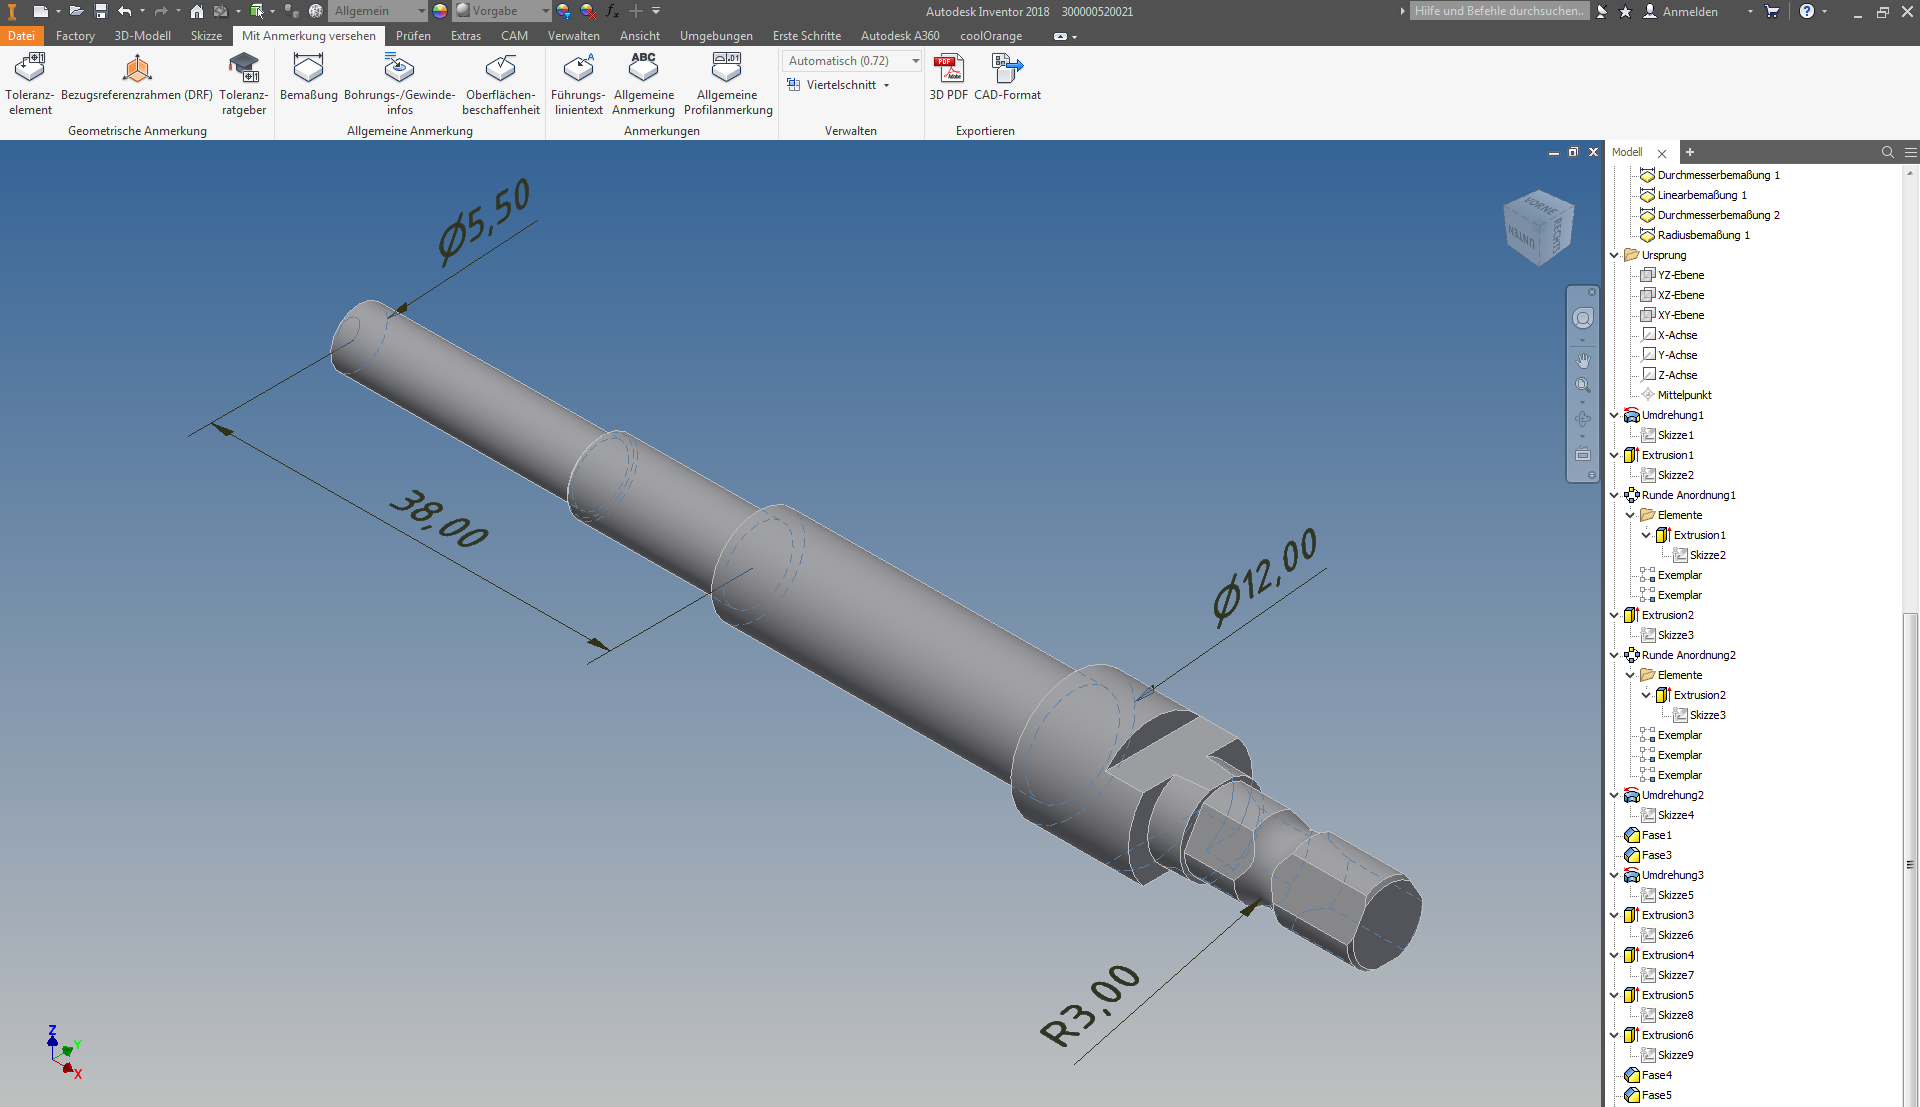Click the help search input field

pyautogui.click(x=1498, y=11)
